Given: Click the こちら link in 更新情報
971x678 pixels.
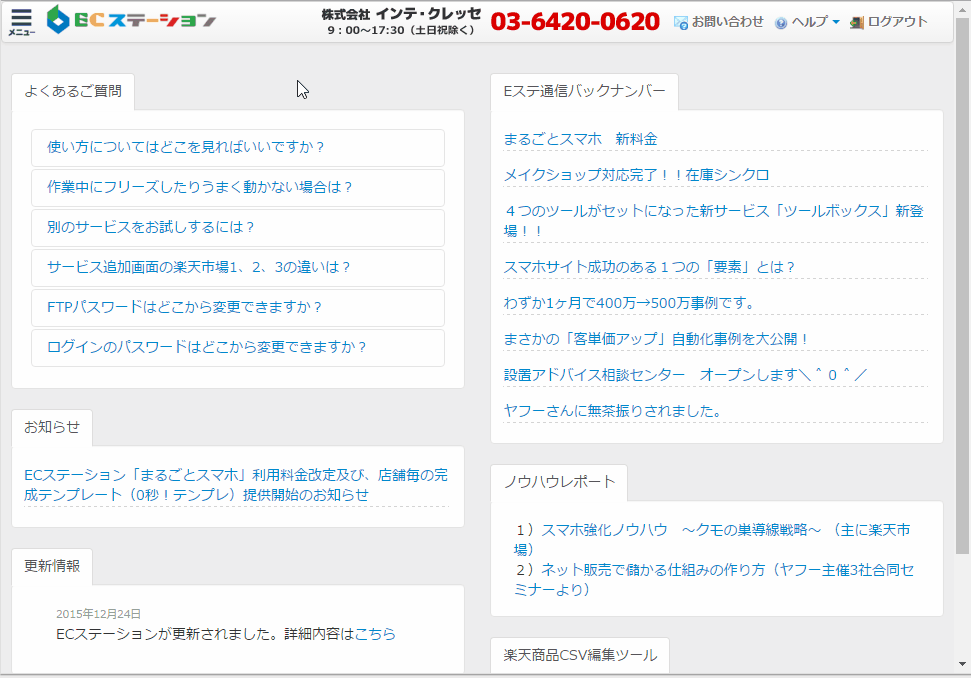Looking at the screenshot, I should point(375,634).
